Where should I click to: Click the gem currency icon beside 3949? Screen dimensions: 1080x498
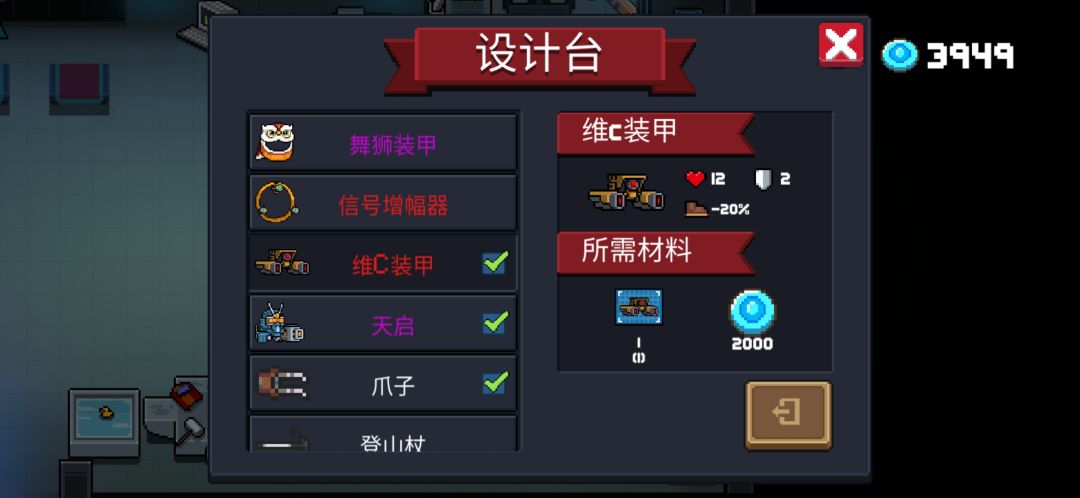(900, 54)
